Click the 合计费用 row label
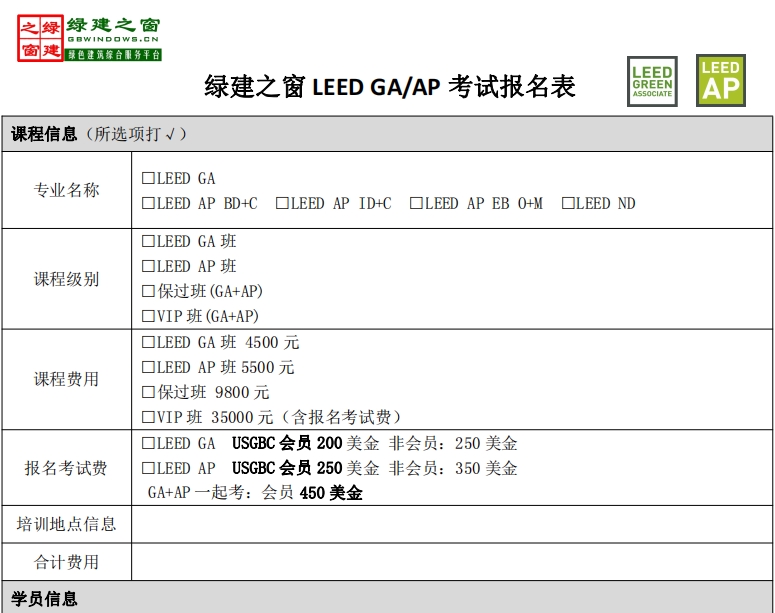775x613 pixels. (66, 562)
